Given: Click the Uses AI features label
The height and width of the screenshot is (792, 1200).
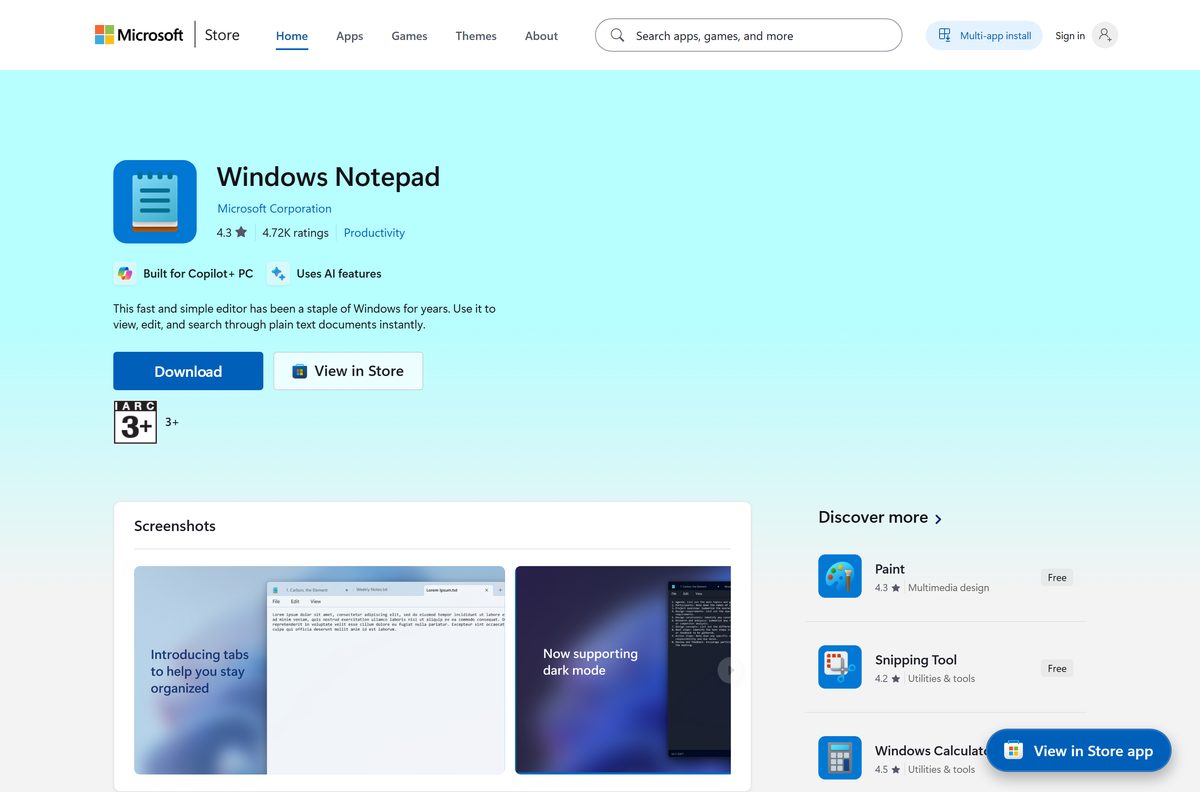Looking at the screenshot, I should pos(339,273).
